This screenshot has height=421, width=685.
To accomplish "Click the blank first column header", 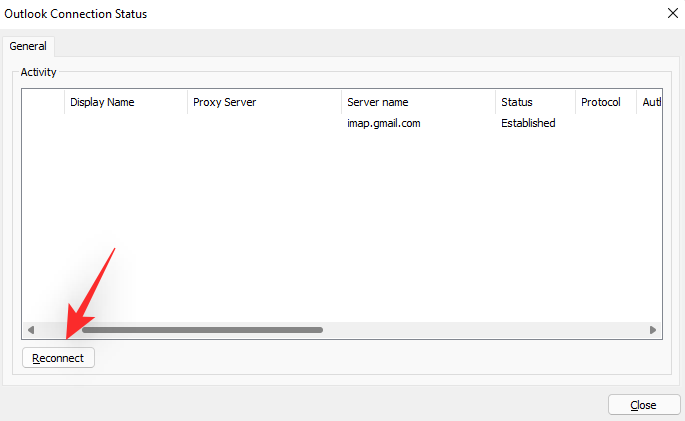I will pos(43,102).
